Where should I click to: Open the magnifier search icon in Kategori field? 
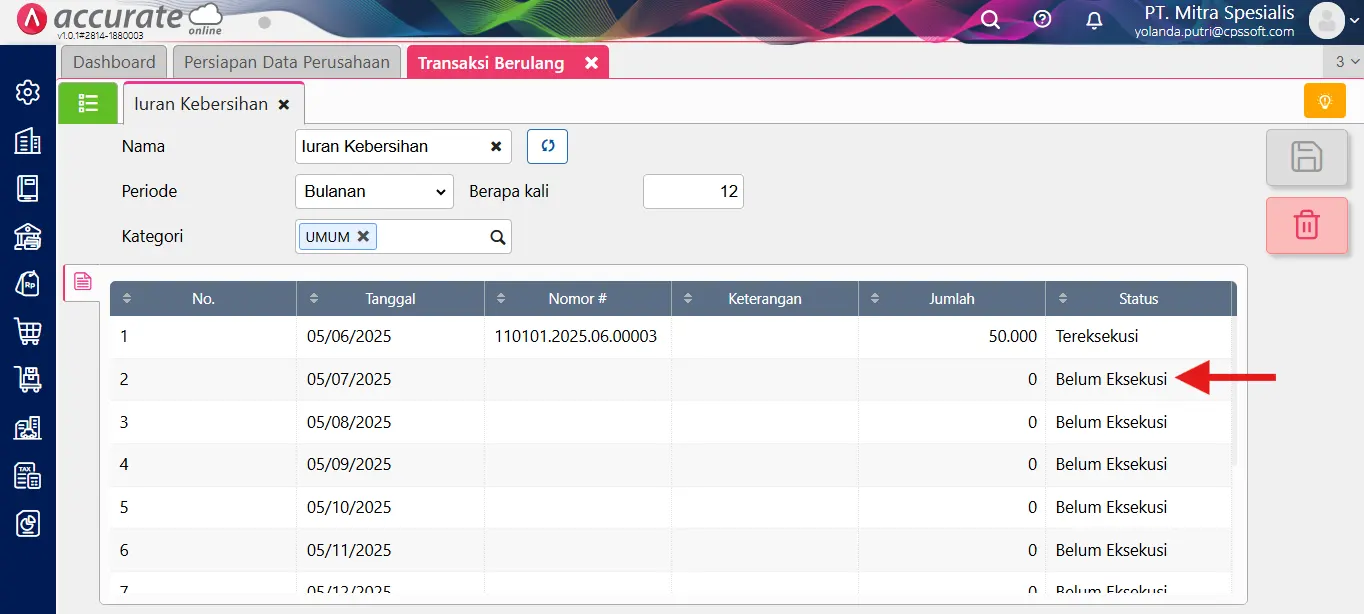[497, 236]
